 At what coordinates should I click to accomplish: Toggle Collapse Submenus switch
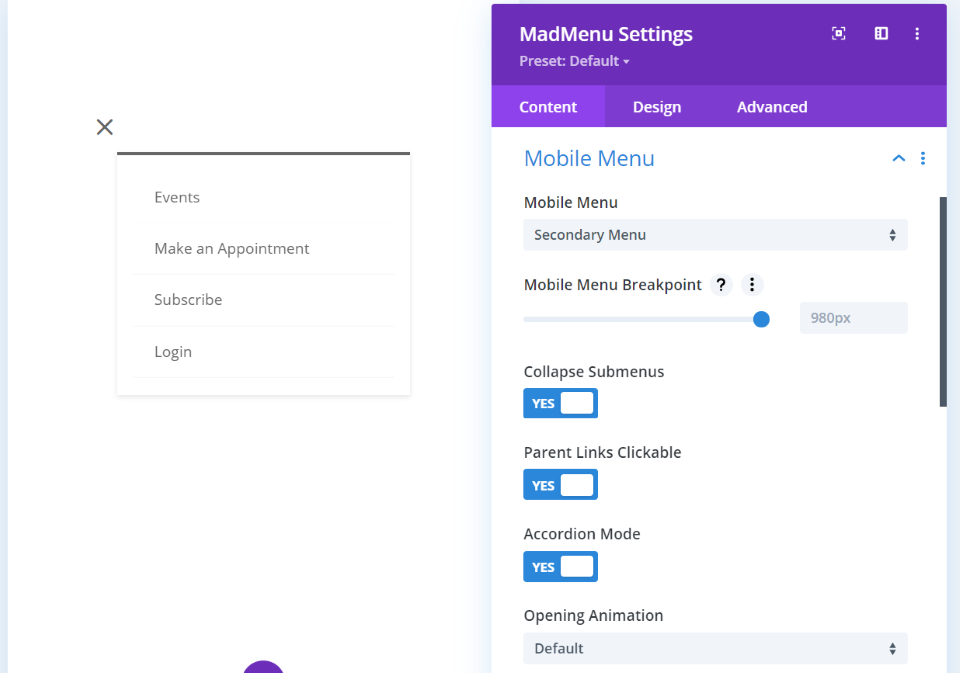coord(560,403)
